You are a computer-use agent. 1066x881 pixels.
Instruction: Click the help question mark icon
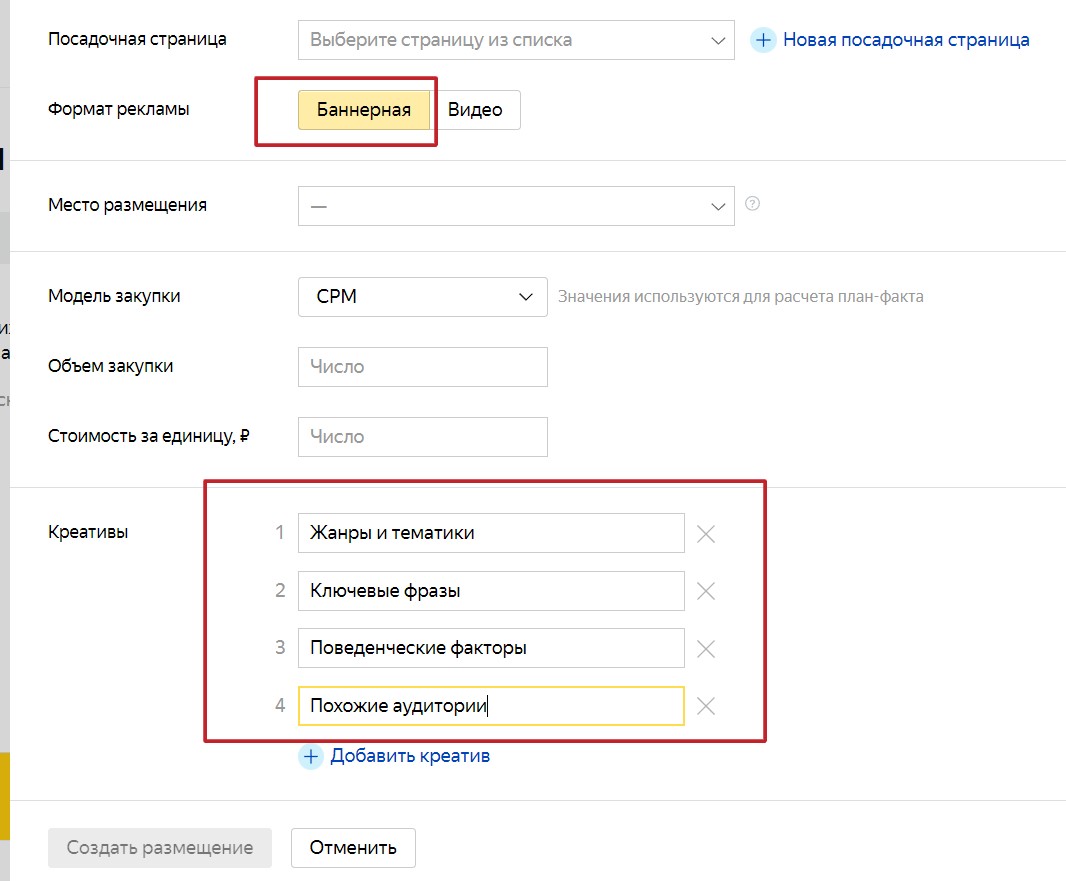click(753, 204)
